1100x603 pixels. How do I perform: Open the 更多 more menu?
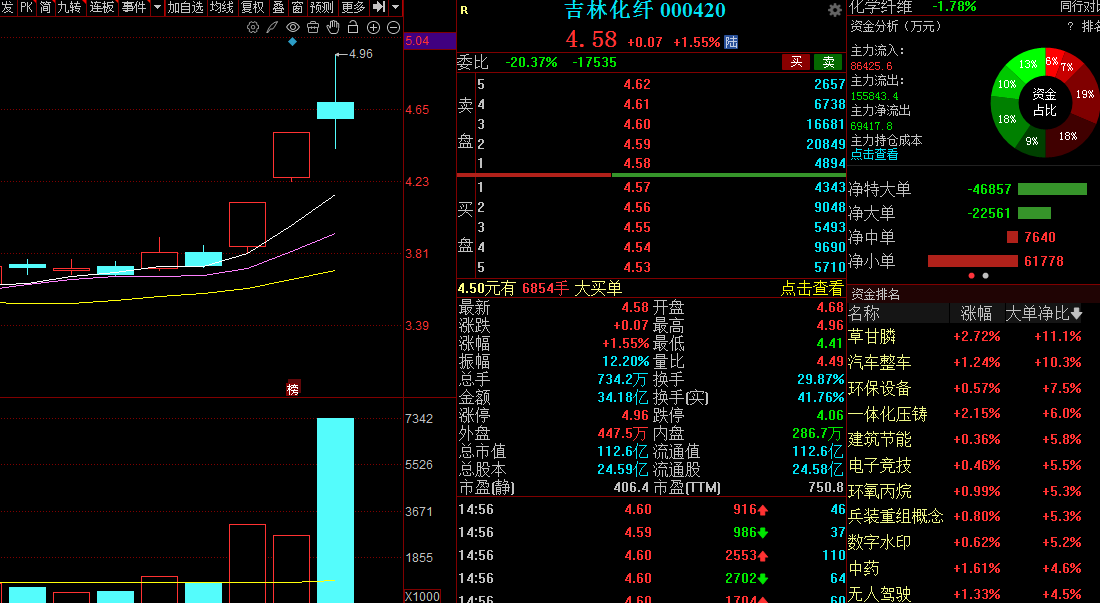[353, 7]
